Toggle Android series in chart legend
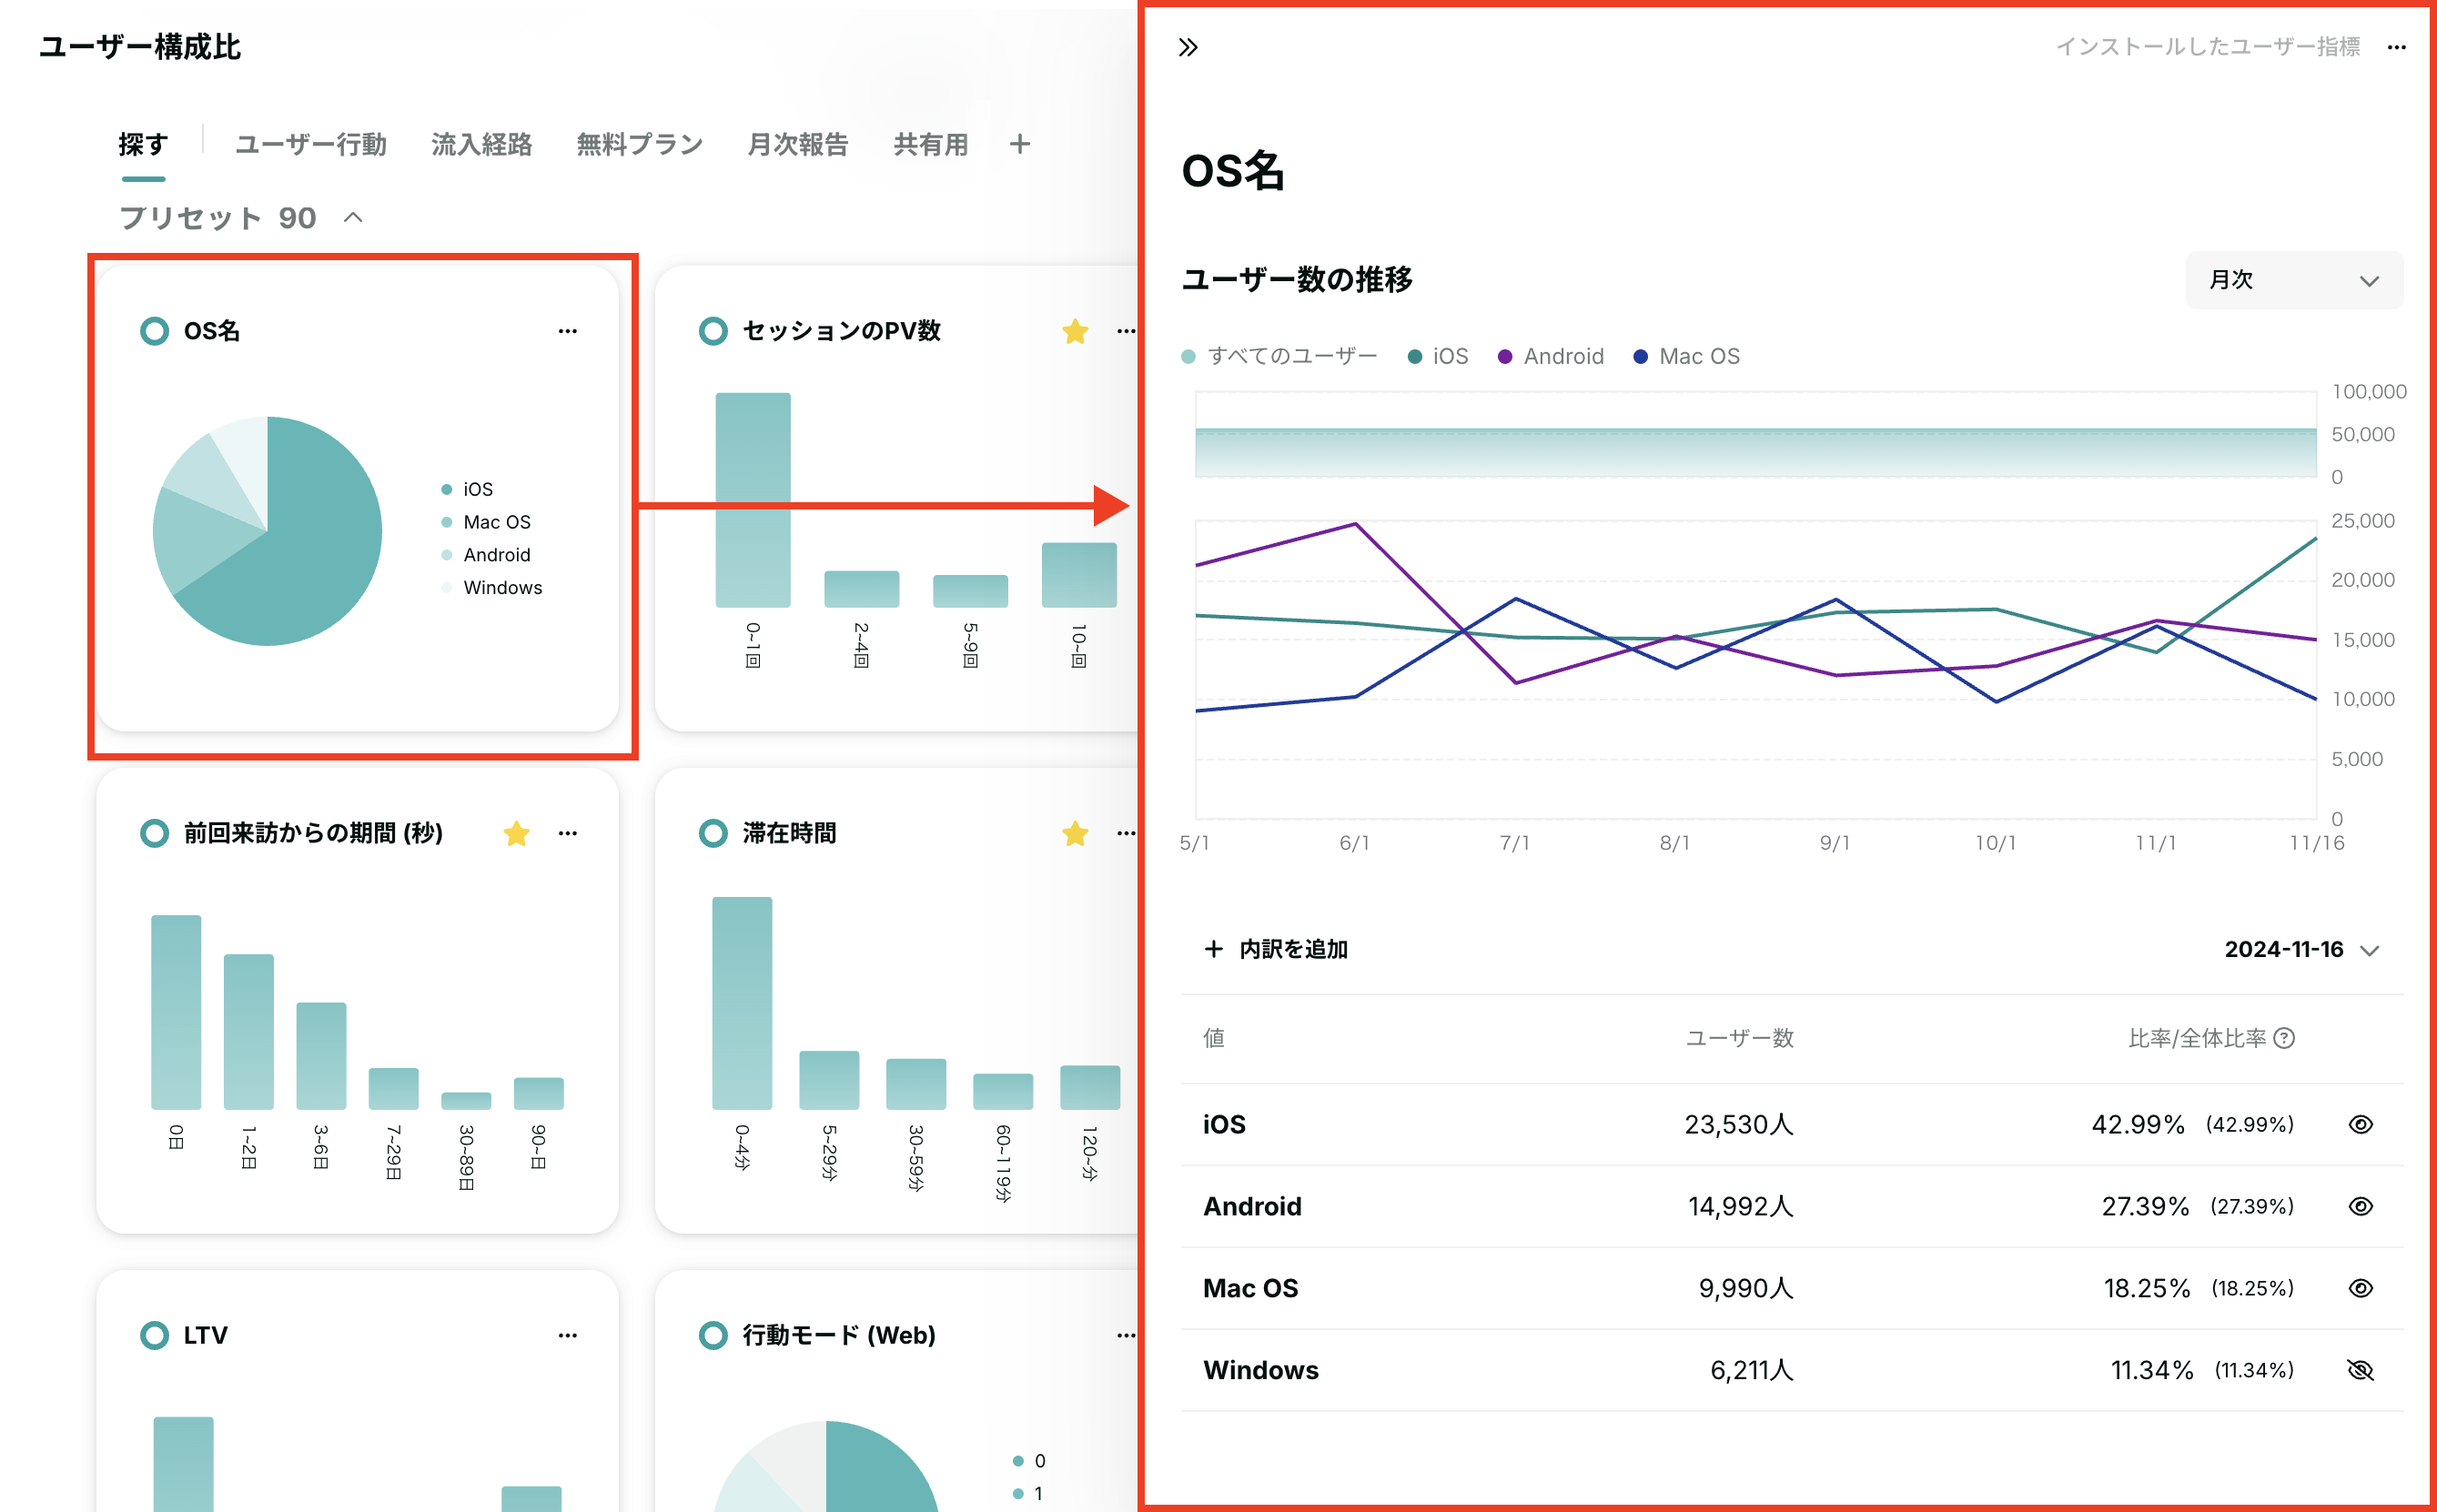Viewport: 2437px width, 1512px height. click(x=1551, y=356)
